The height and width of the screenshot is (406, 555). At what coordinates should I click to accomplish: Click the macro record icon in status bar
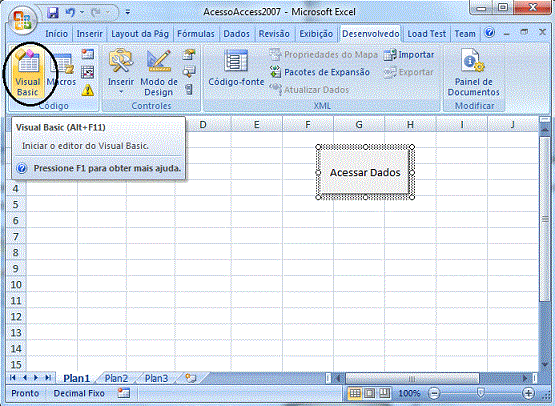tap(124, 393)
